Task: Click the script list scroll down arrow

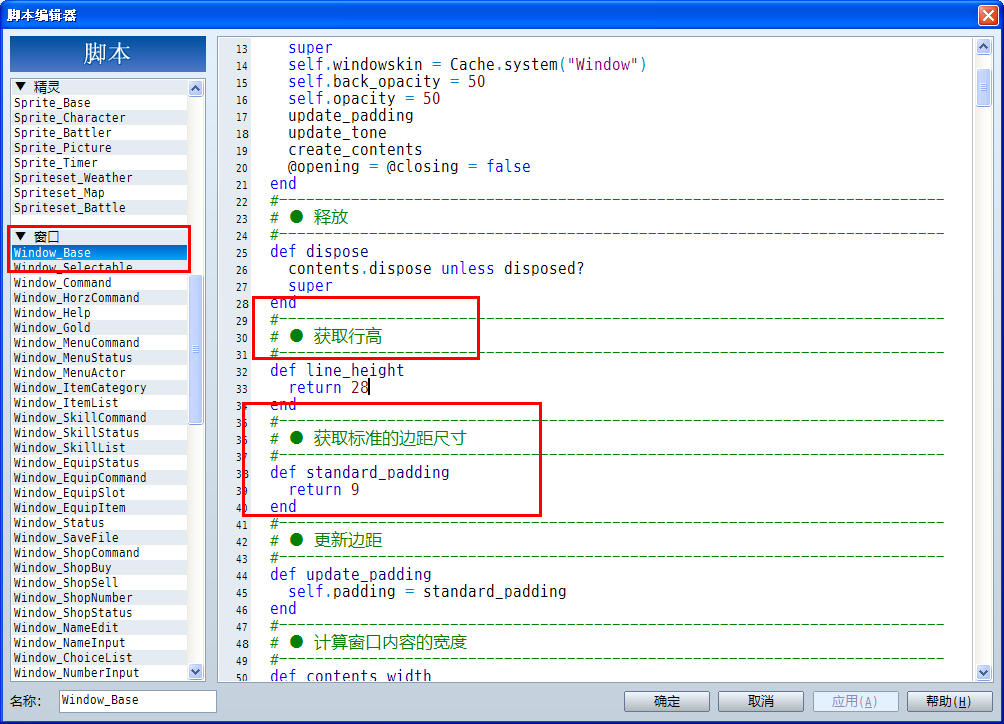Action: point(196,672)
